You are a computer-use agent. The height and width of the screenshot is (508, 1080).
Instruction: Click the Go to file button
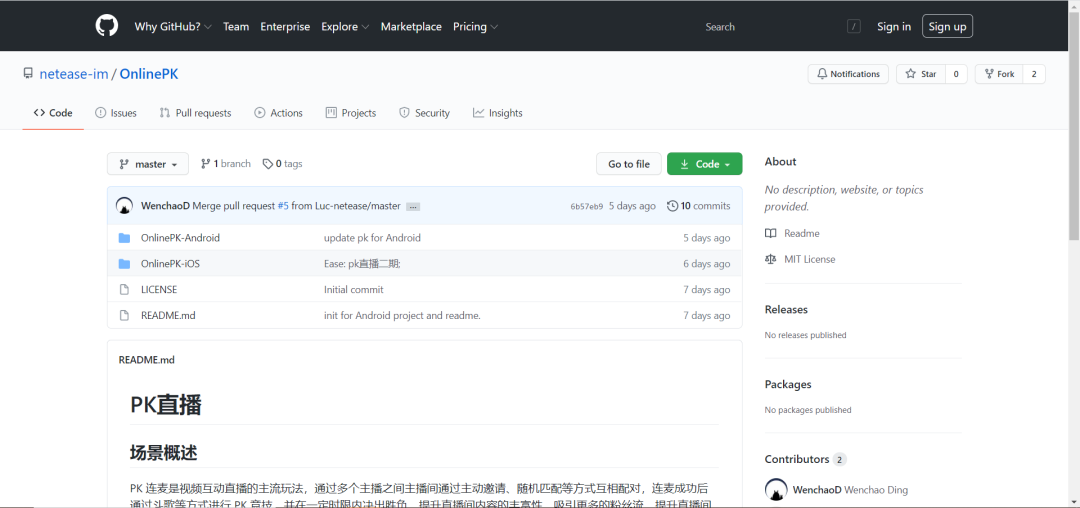tap(629, 164)
